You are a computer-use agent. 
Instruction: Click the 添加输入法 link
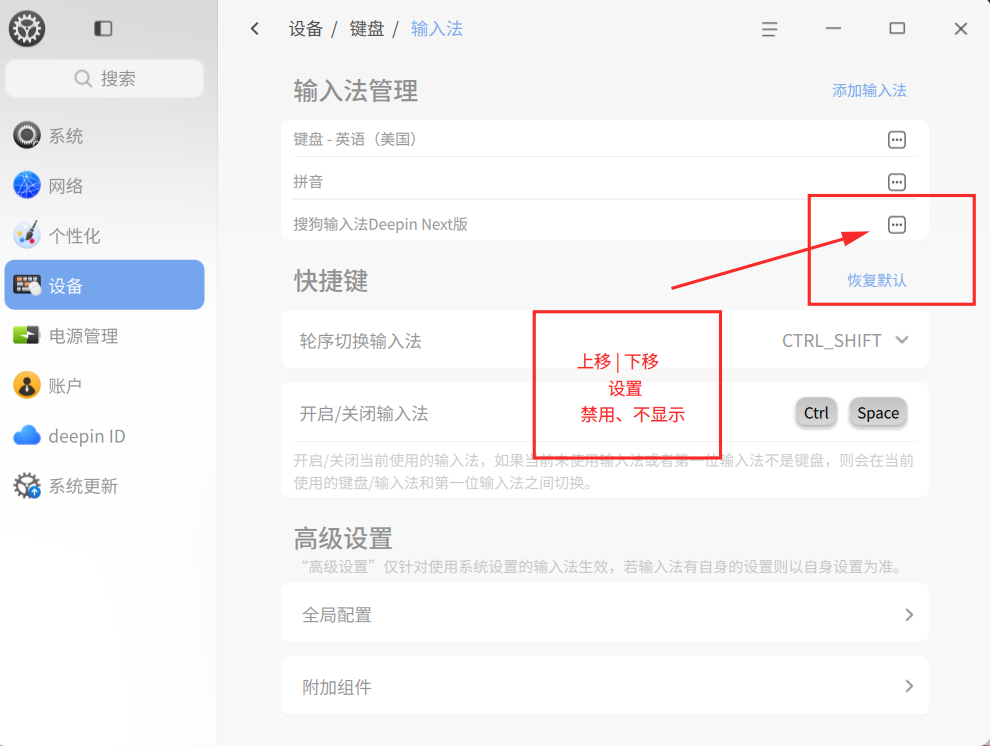point(869,91)
